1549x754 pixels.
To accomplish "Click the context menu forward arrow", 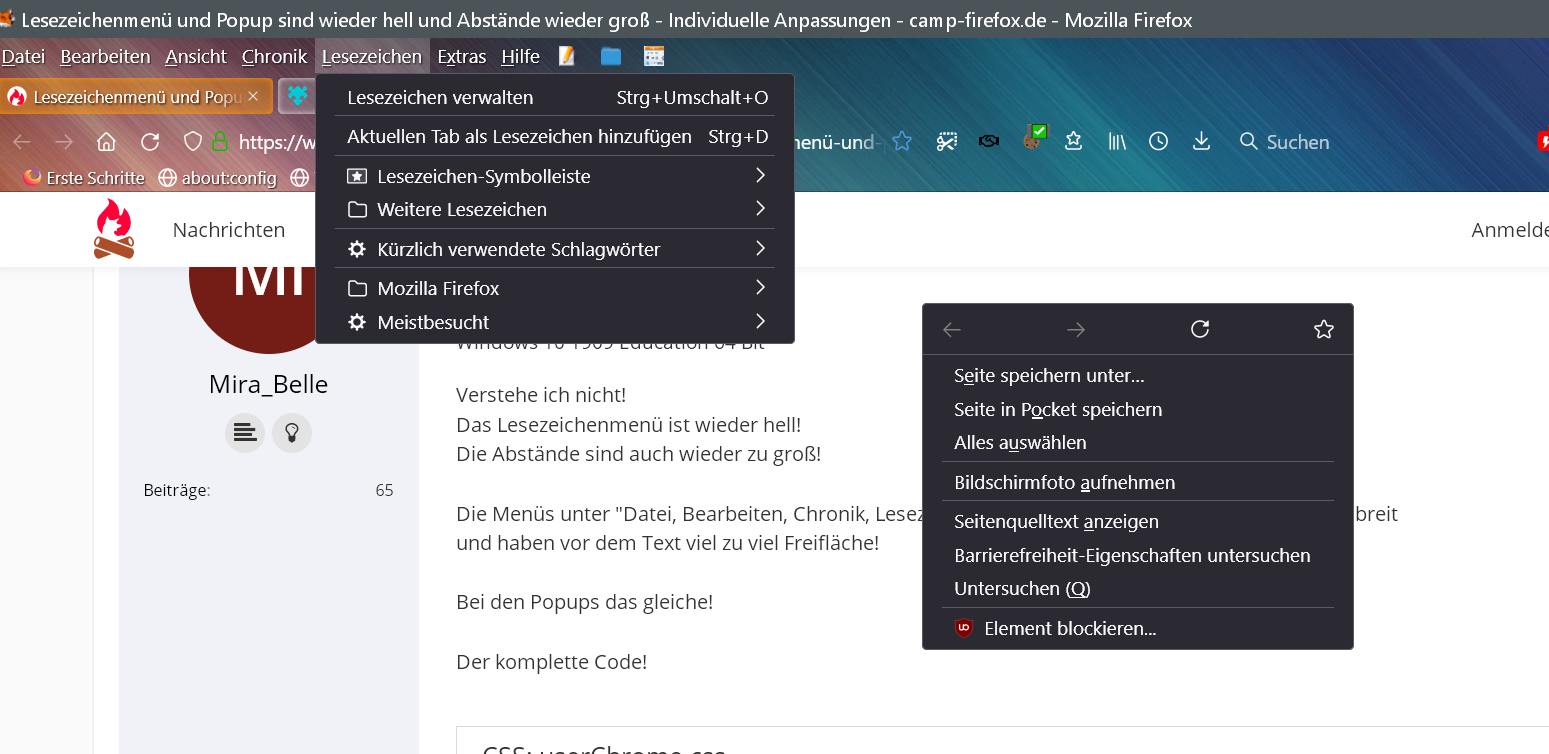I will coord(1076,329).
